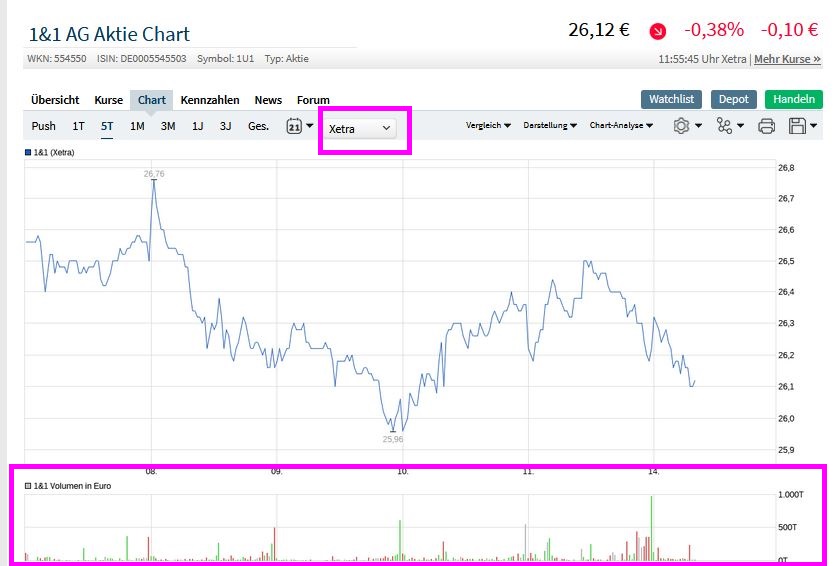Follow the Mehr Kurse link
Image resolution: width=835 pixels, height=566 pixels.
point(788,59)
